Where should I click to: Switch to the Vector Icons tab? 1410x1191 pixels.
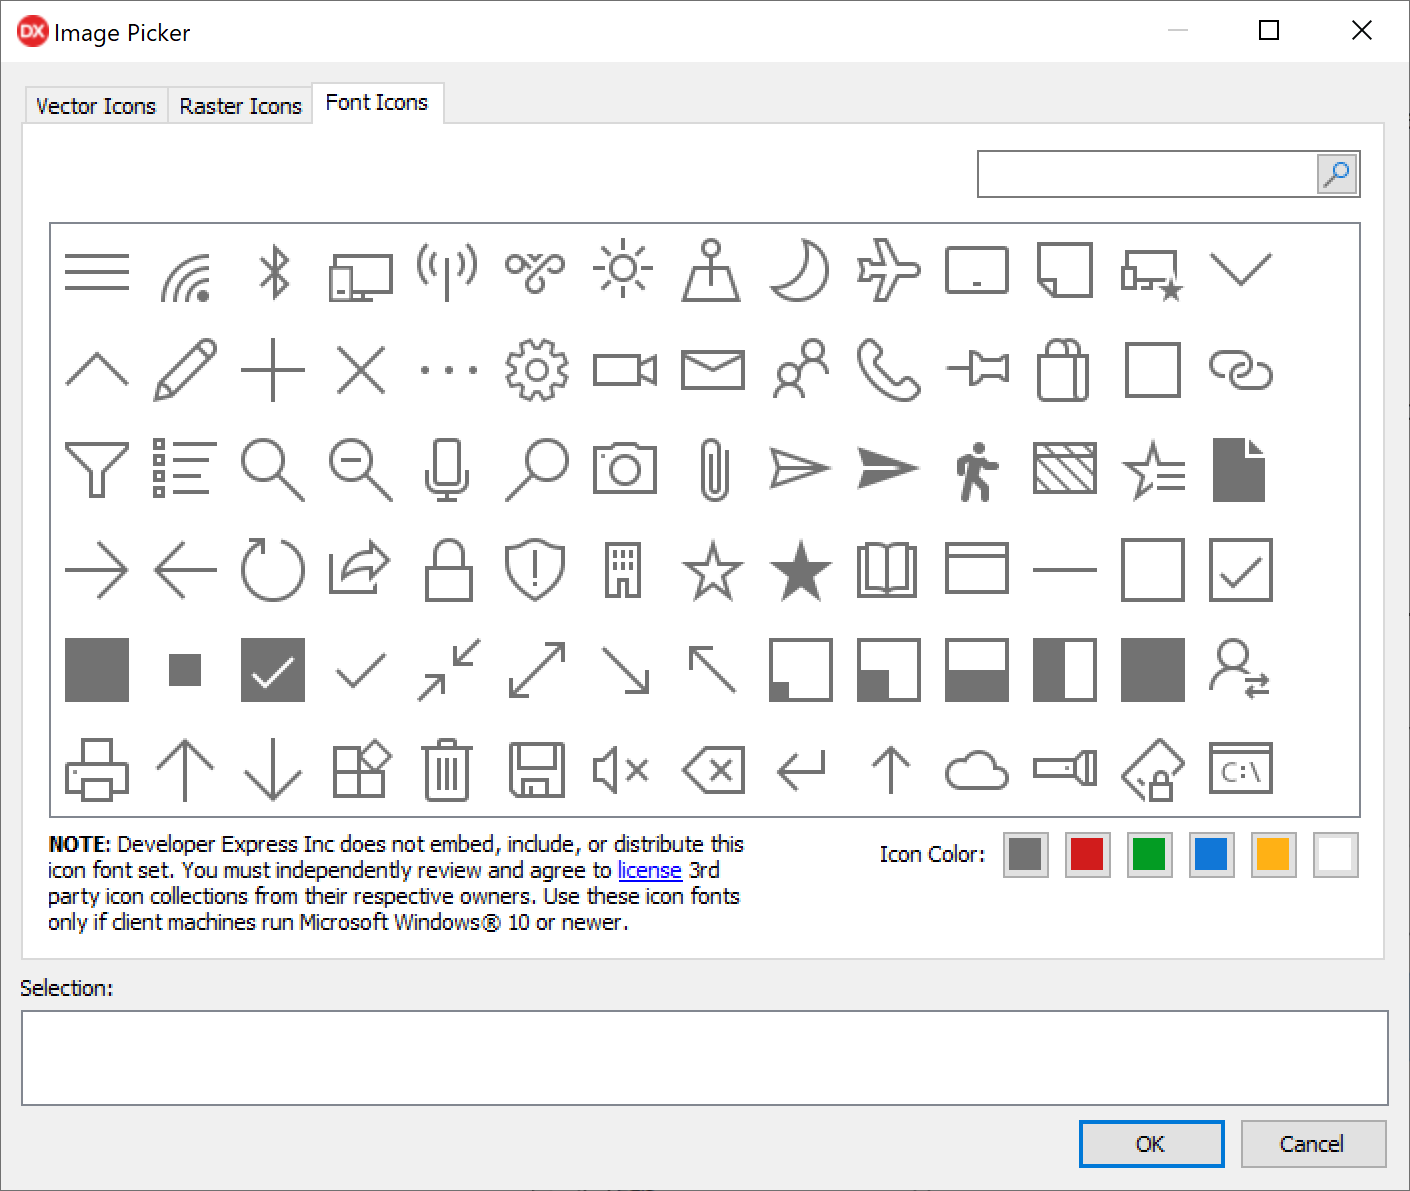click(96, 106)
